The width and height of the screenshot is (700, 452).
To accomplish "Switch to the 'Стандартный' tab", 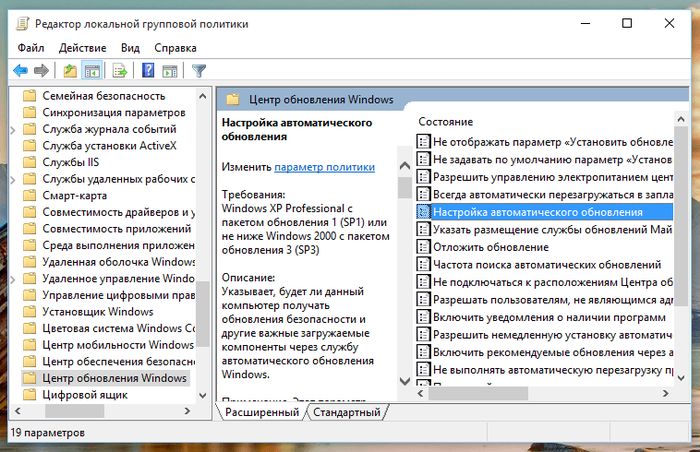I will (x=347, y=412).
